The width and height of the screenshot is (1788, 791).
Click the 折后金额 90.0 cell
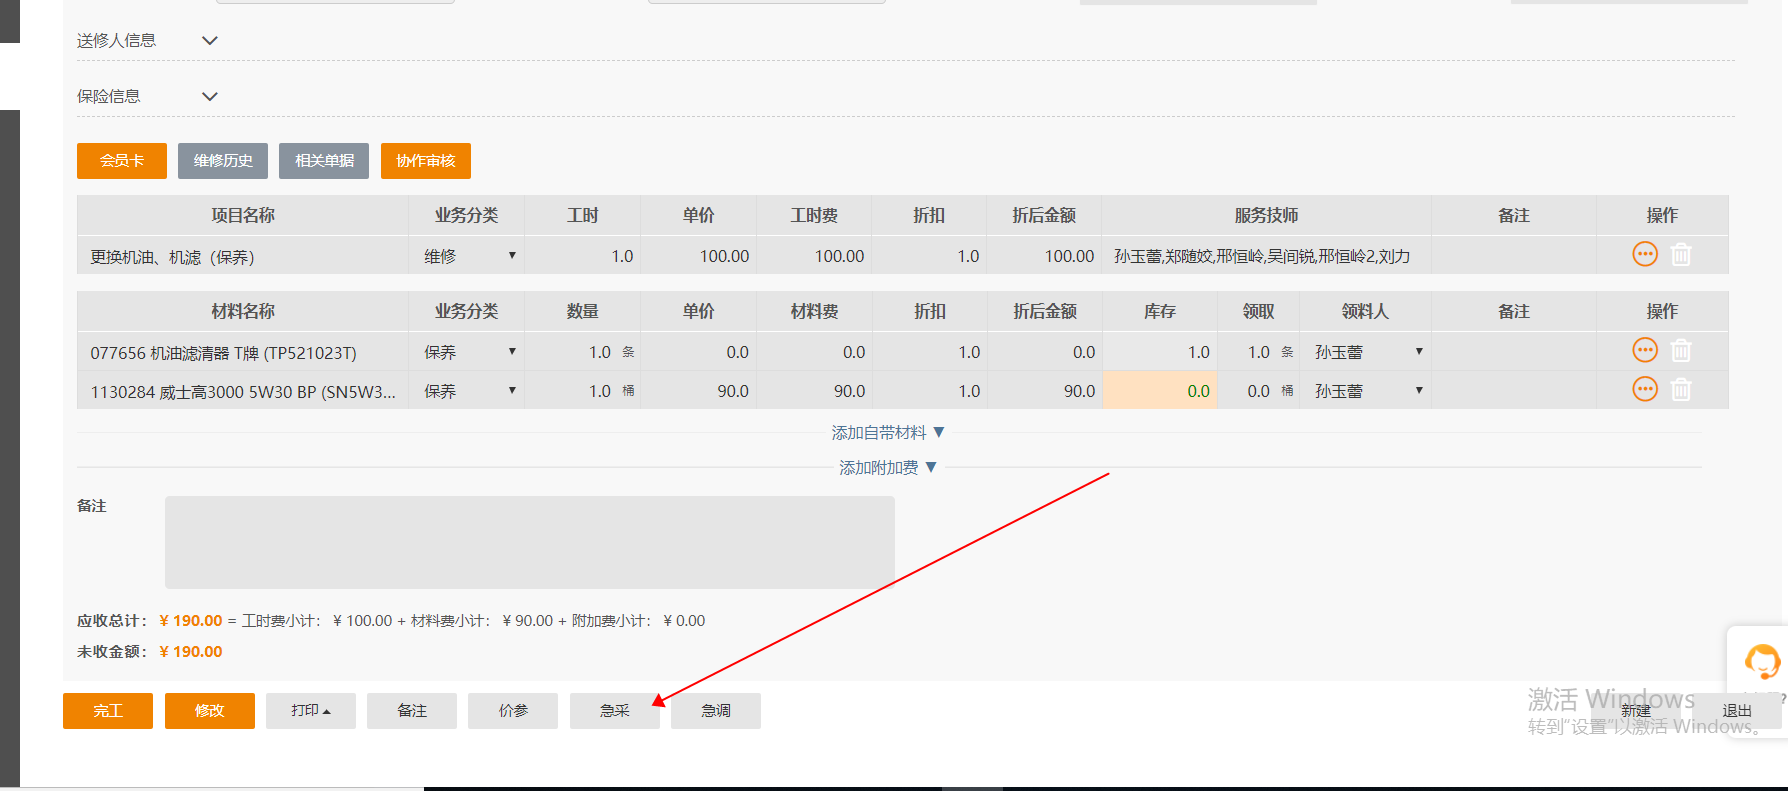[1044, 391]
